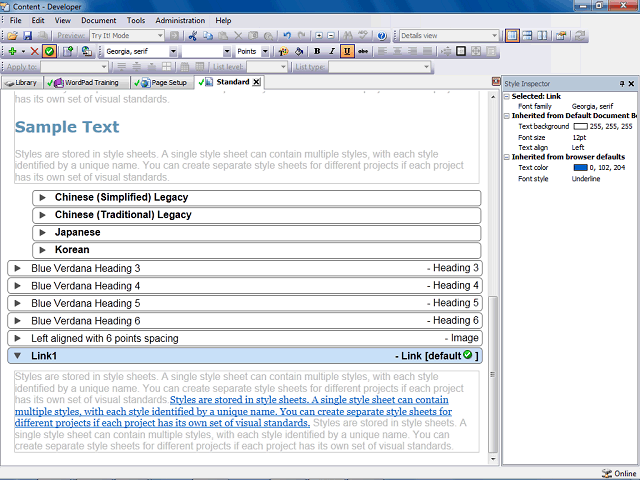Image resolution: width=640 pixels, height=480 pixels.
Task: Click the properties window icon beside layout buttons
Action: [561, 36]
